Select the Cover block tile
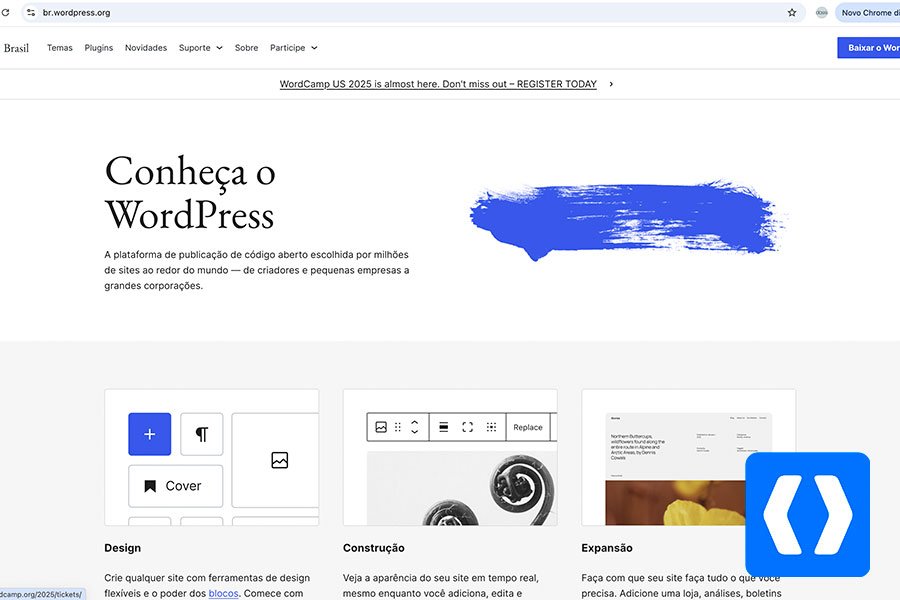900x600 pixels. 176,486
